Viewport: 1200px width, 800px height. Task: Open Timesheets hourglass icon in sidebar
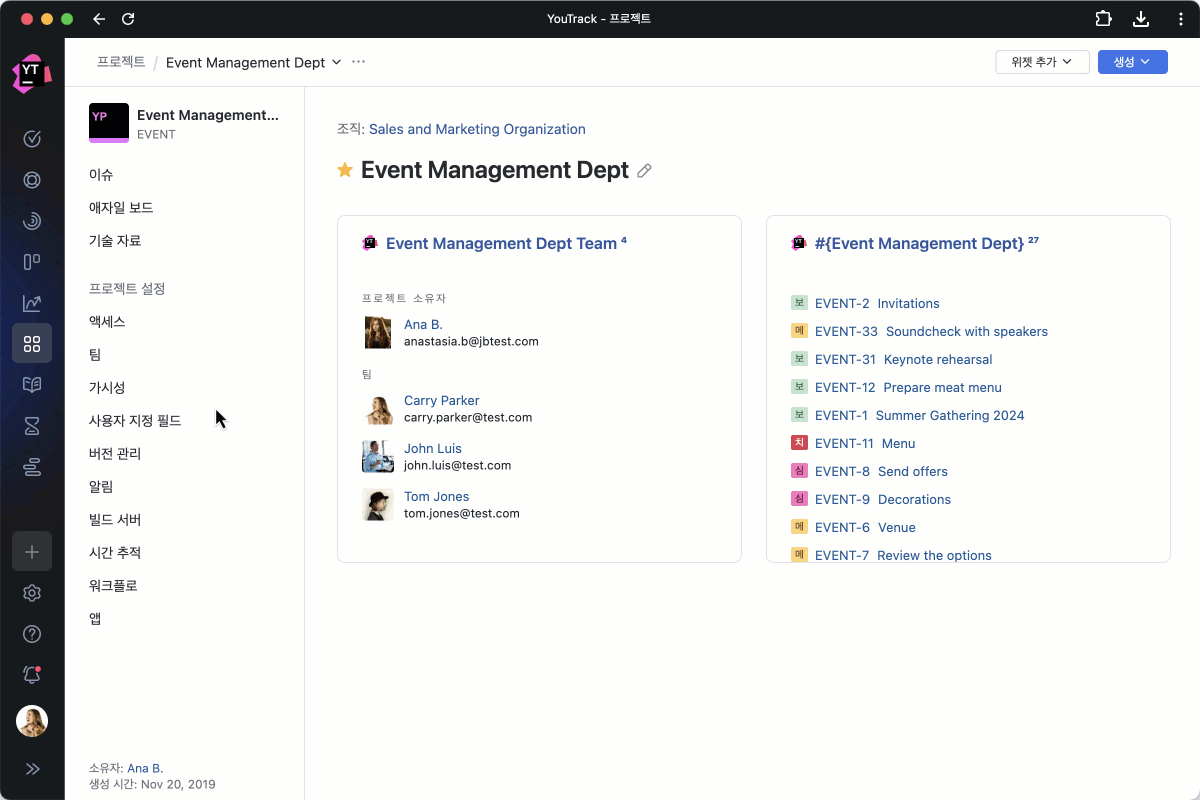(32, 427)
